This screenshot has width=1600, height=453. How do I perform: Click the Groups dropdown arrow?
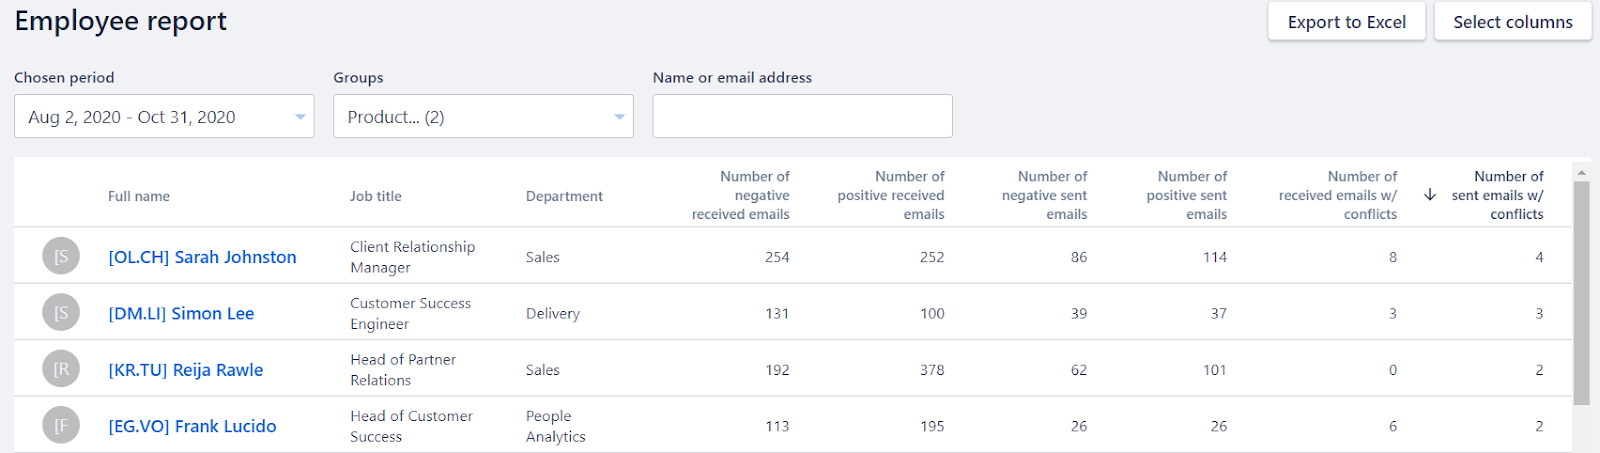point(619,117)
